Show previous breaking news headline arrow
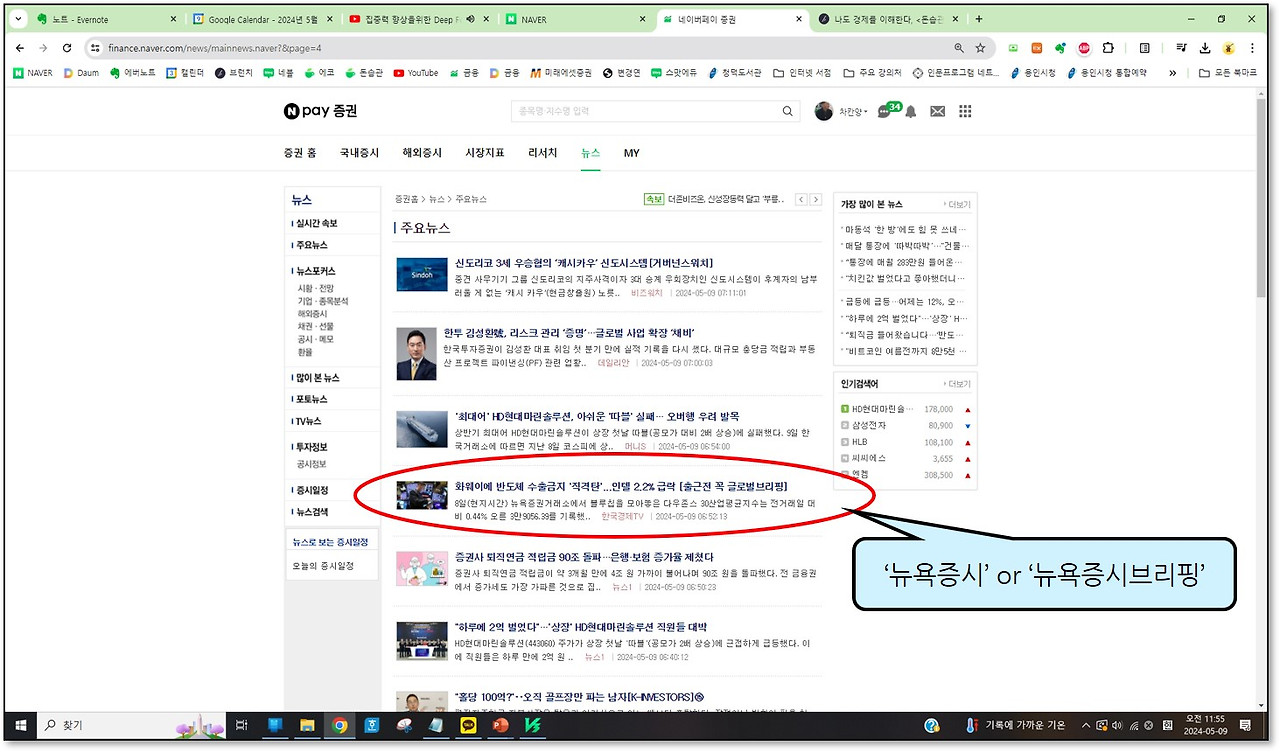 click(801, 200)
